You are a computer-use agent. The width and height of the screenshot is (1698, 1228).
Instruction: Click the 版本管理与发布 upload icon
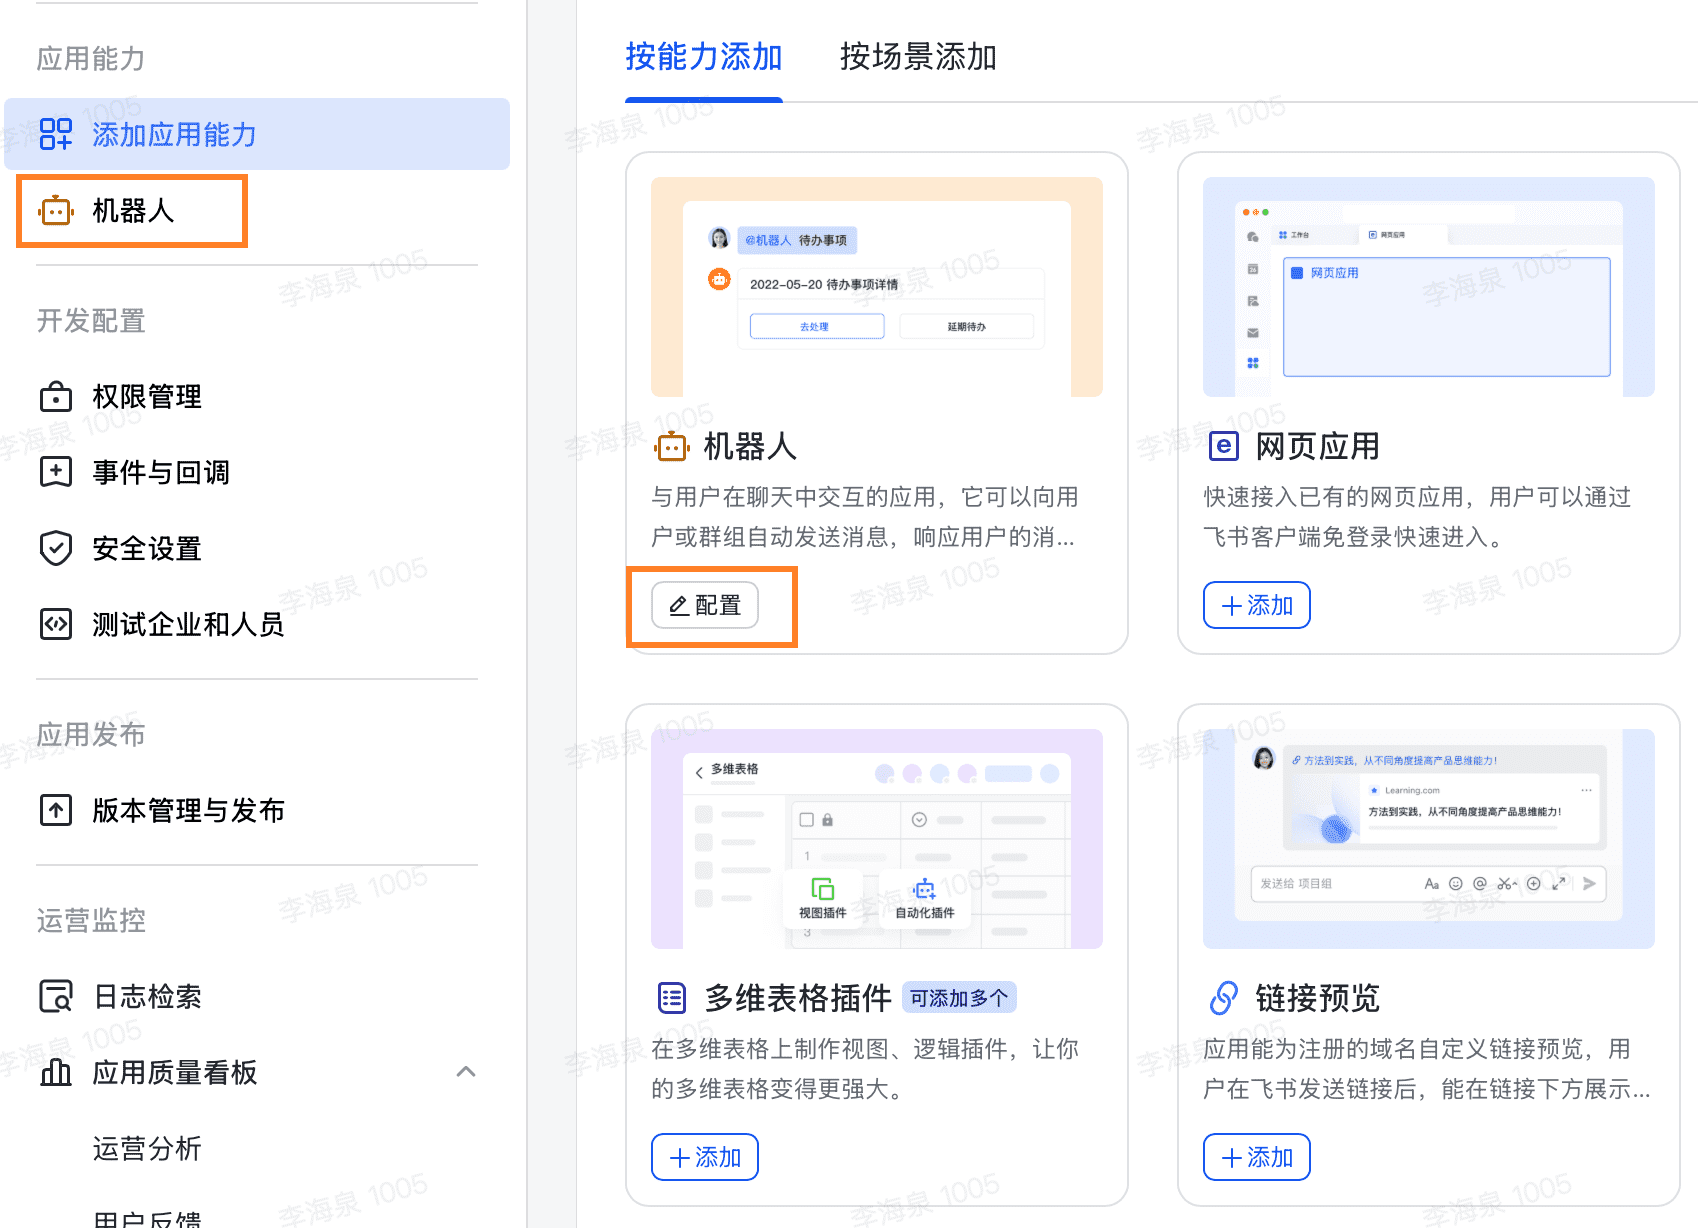56,810
